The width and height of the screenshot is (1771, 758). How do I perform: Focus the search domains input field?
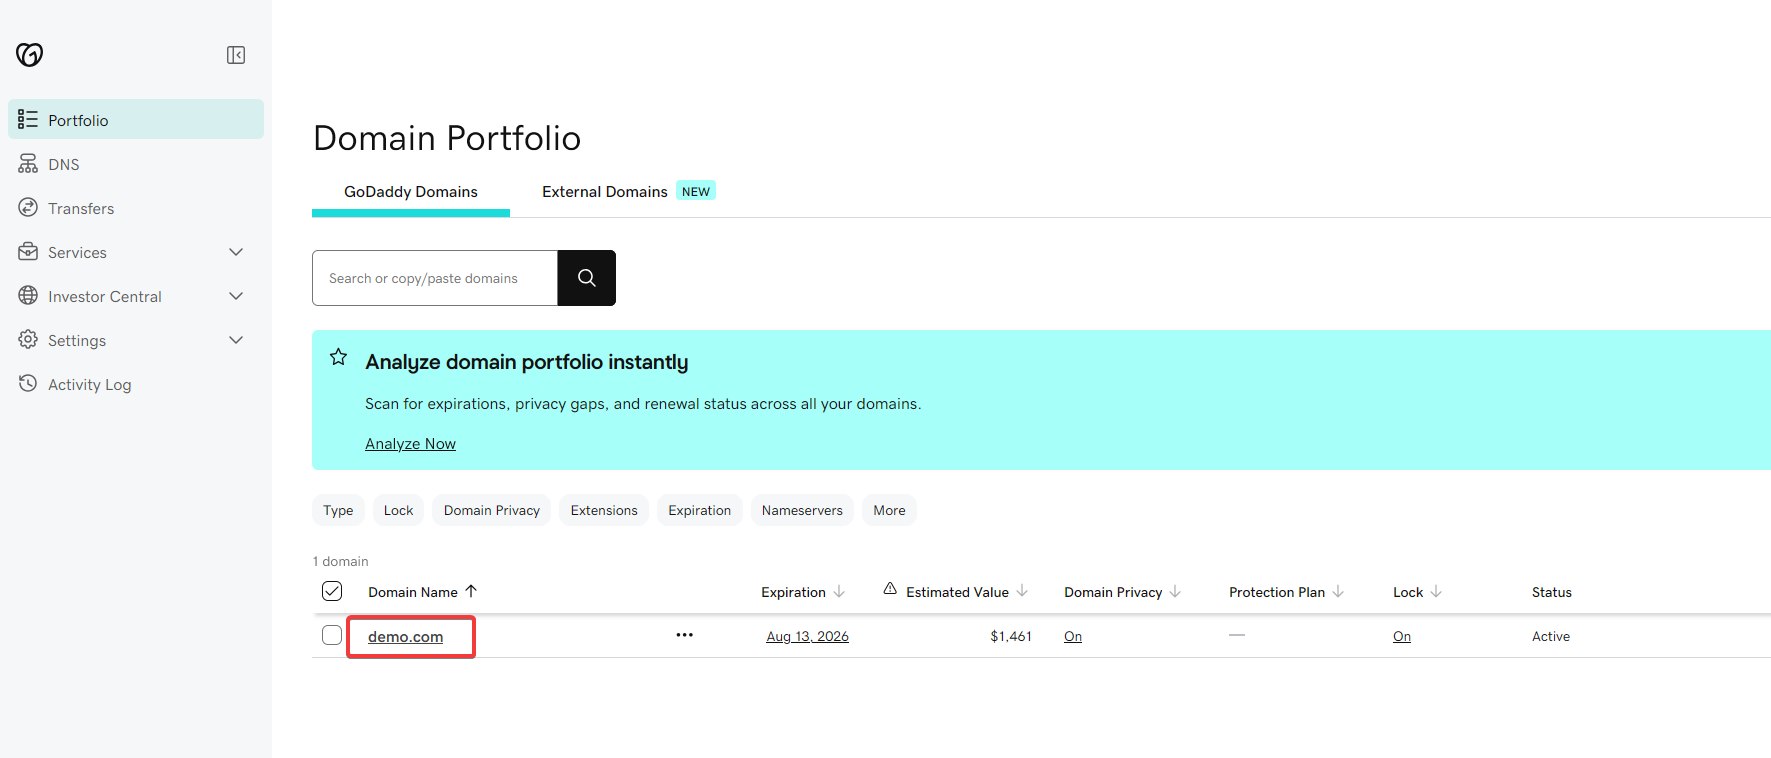435,278
